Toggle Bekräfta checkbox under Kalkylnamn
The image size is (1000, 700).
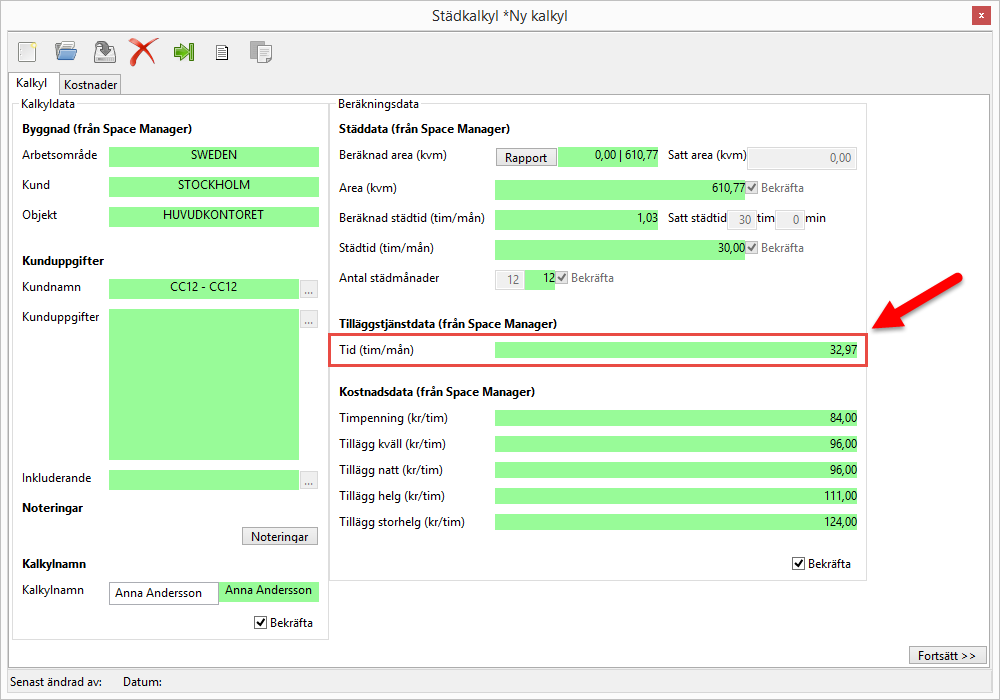tap(262, 623)
